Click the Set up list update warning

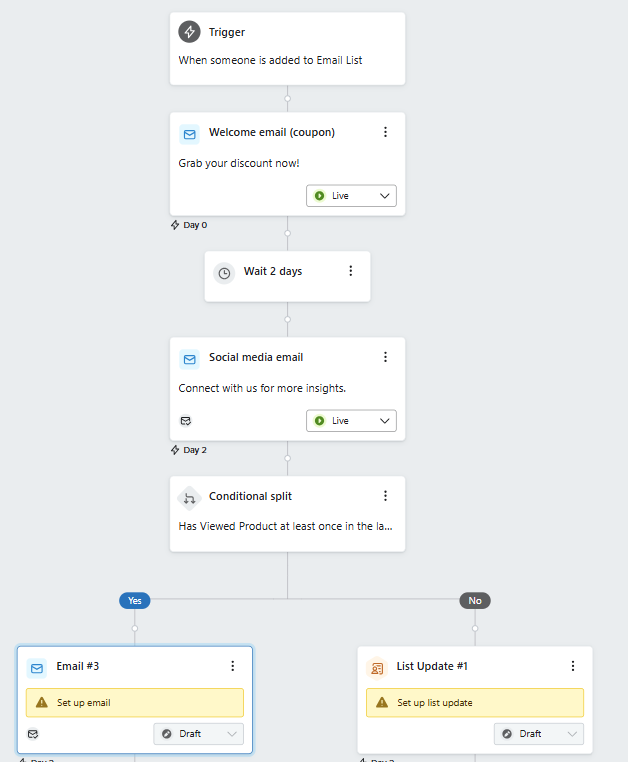coord(475,703)
